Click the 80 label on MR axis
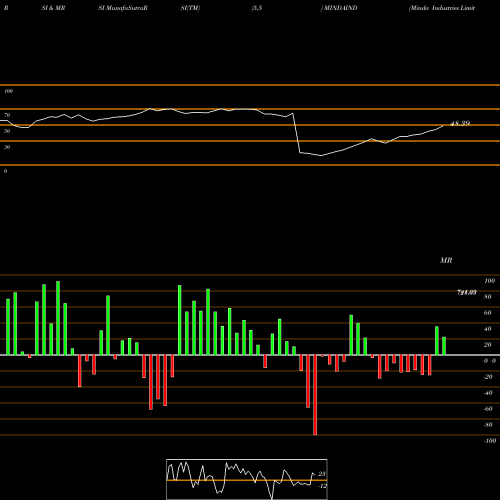This screenshot has height=500, width=500. pyautogui.click(x=488, y=297)
